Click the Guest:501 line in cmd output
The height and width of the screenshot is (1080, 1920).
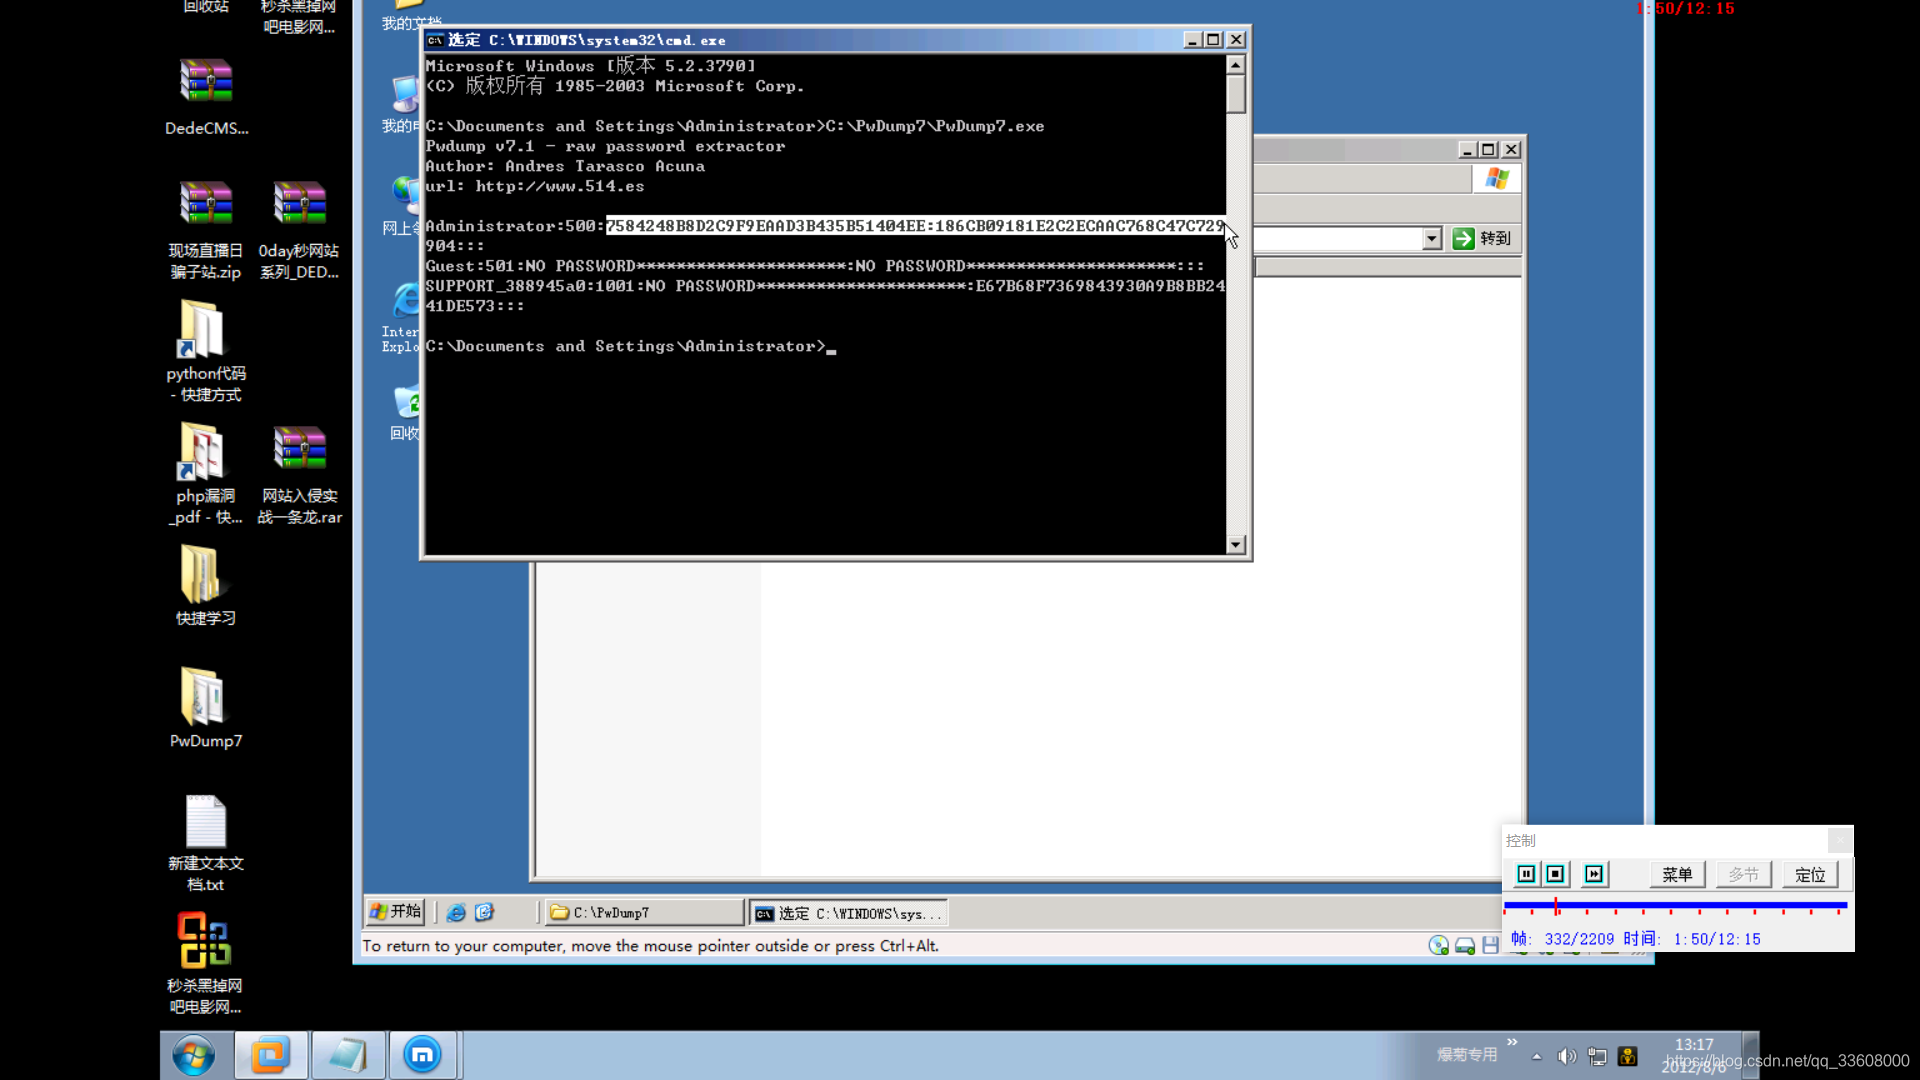[x=815, y=266]
